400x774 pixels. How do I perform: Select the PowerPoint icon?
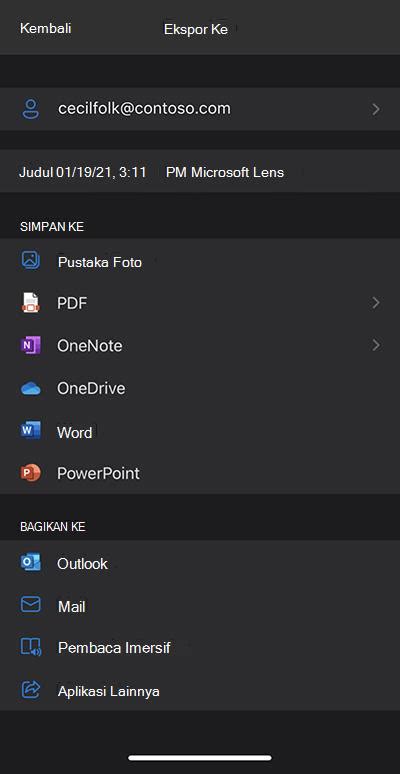click(31, 473)
